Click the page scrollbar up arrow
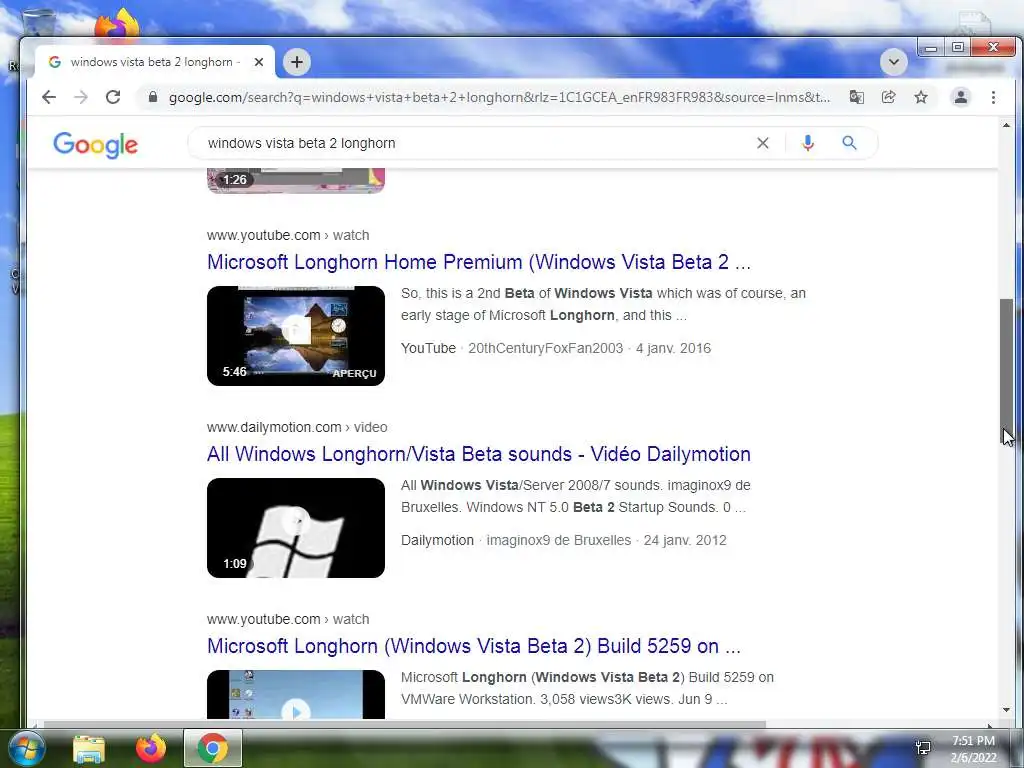The image size is (1024, 768). [1006, 125]
